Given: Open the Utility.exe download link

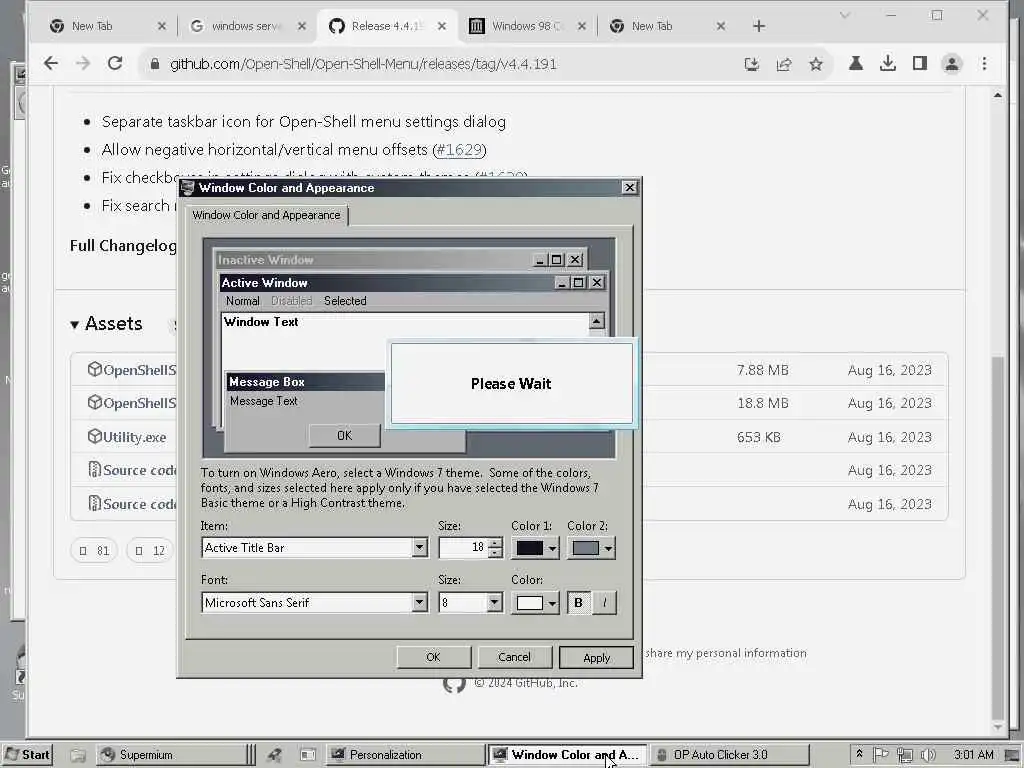Looking at the screenshot, I should (135, 437).
